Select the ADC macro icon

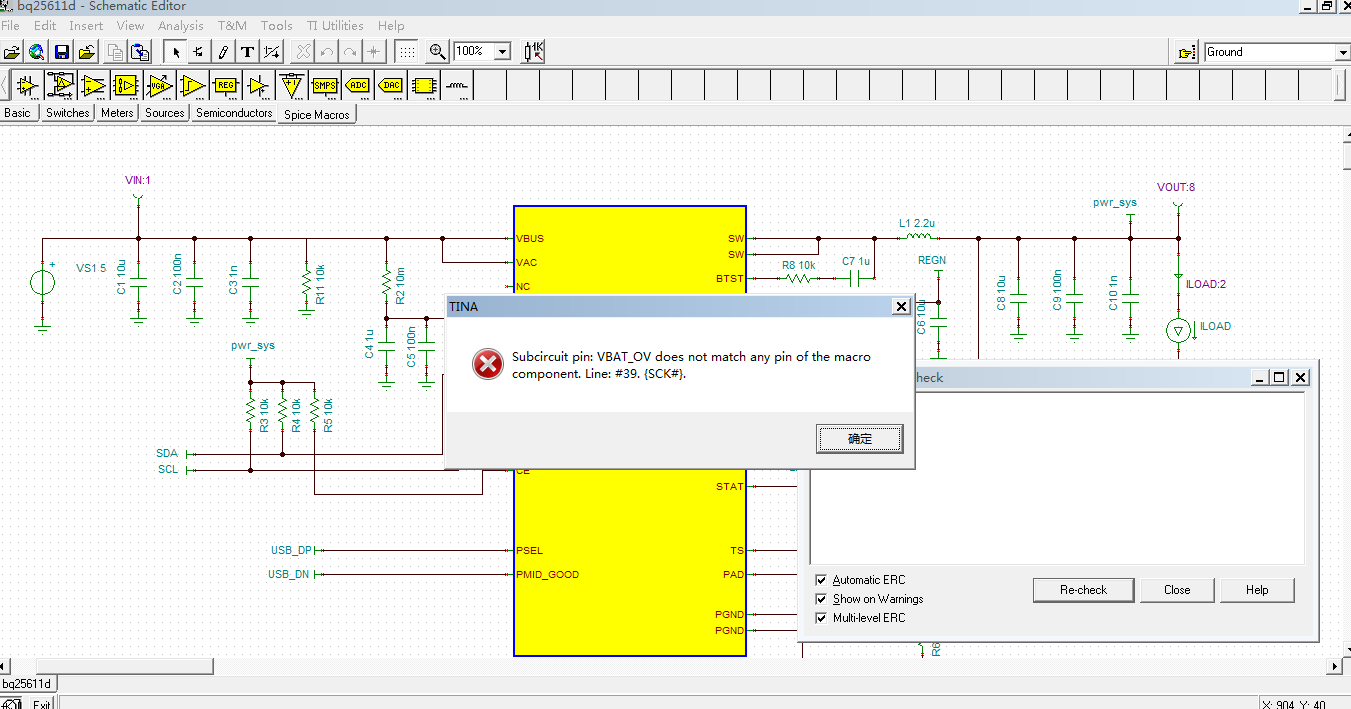[x=358, y=86]
